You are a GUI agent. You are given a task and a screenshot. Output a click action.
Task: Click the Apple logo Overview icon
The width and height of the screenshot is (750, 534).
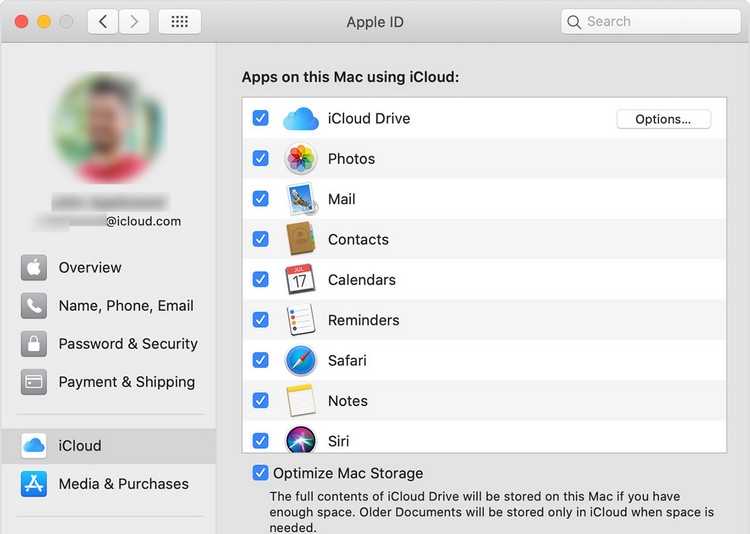pos(33,267)
